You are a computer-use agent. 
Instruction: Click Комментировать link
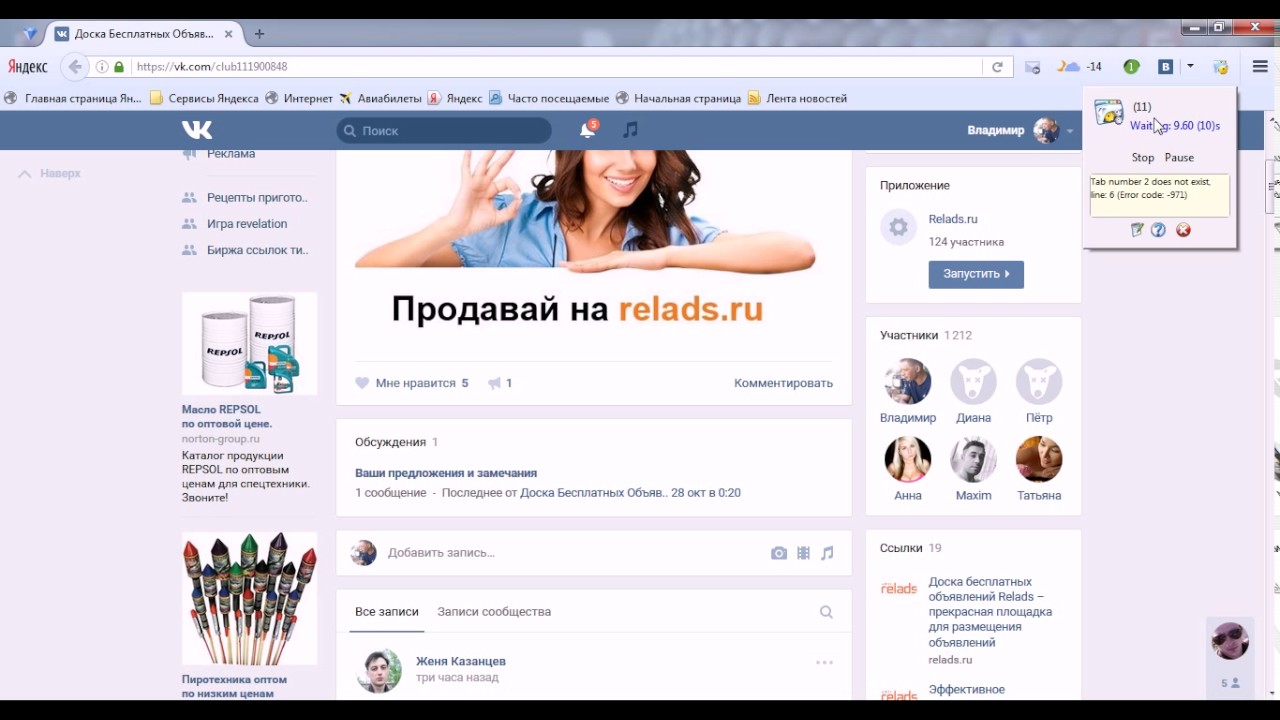point(783,383)
